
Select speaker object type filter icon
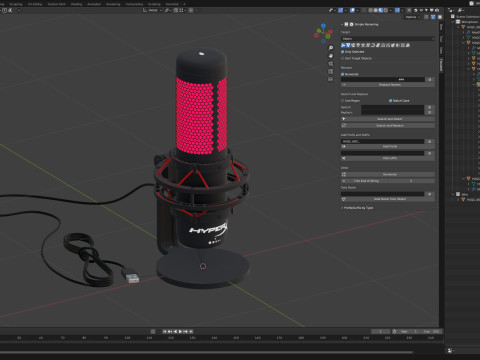point(398,45)
